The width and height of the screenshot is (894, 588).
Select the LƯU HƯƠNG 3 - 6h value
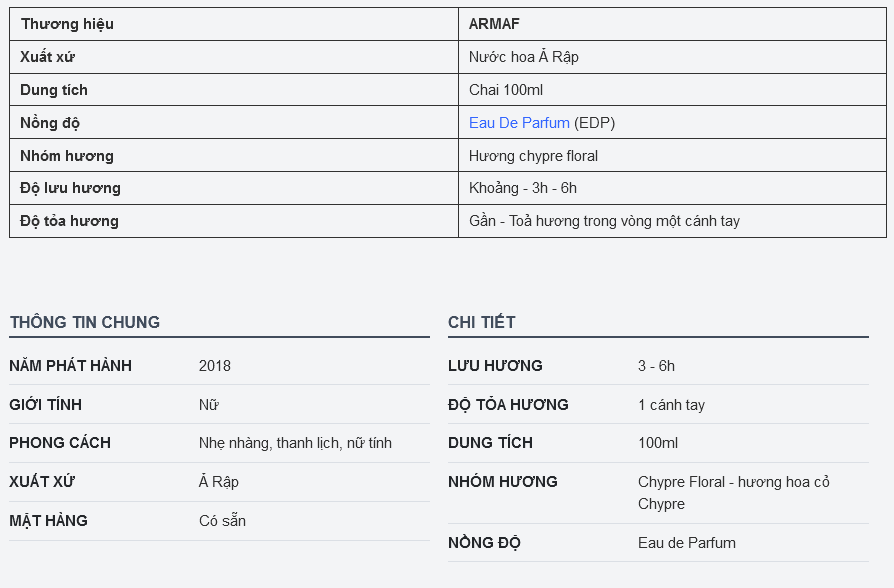656,366
